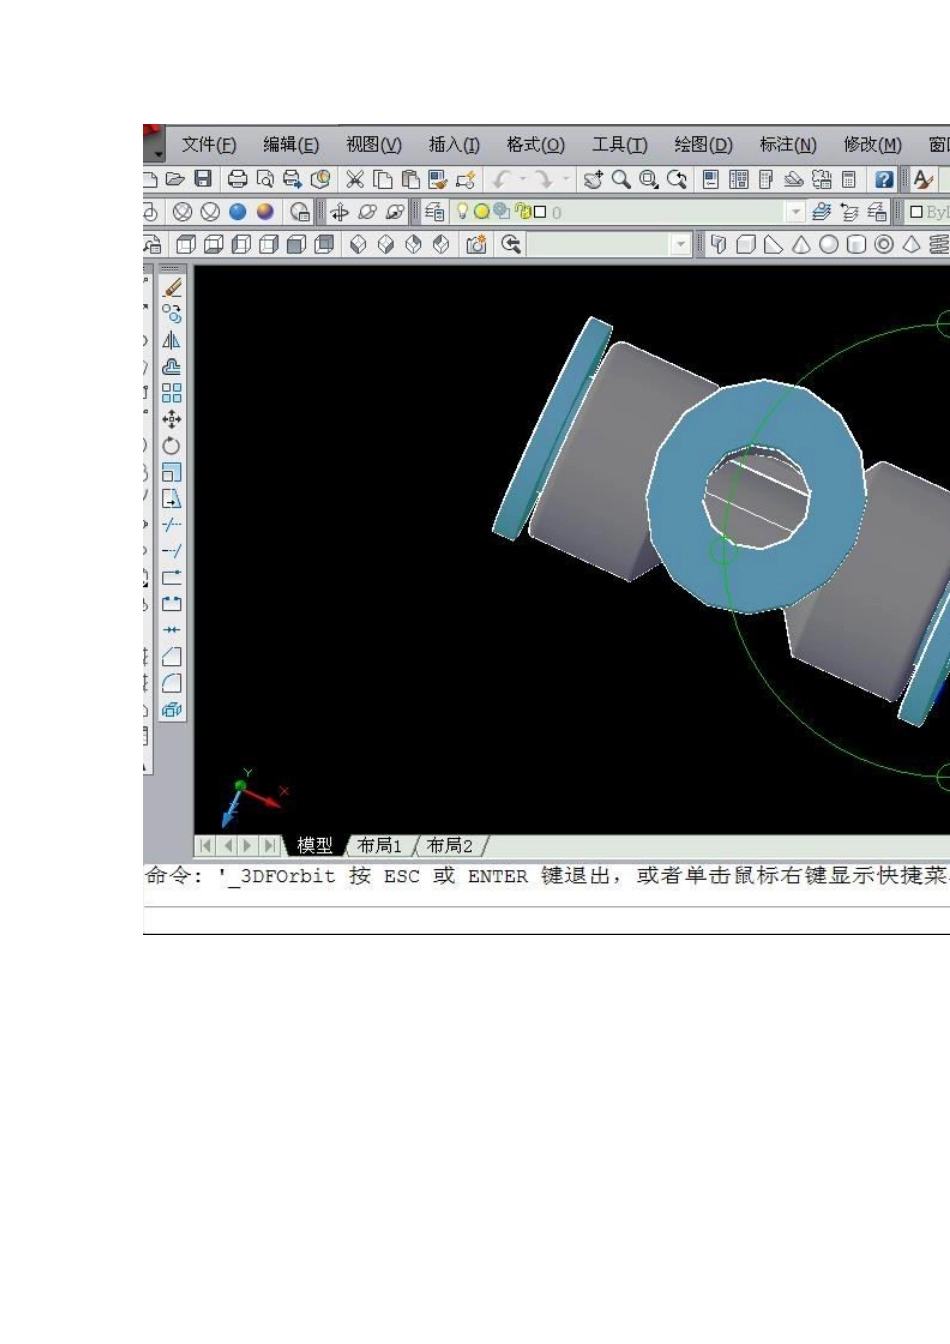Select the Fillet tool
This screenshot has height=1344, width=950.
click(172, 683)
